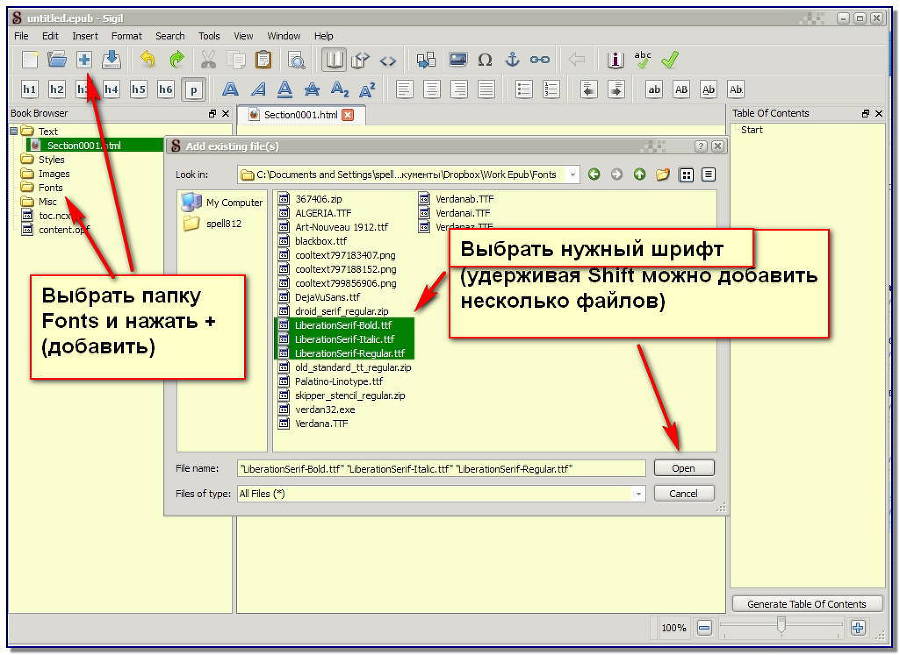Viewport: 900px width, 655px height.
Task: Switch file dialog to Detail View
Action: (x=708, y=174)
